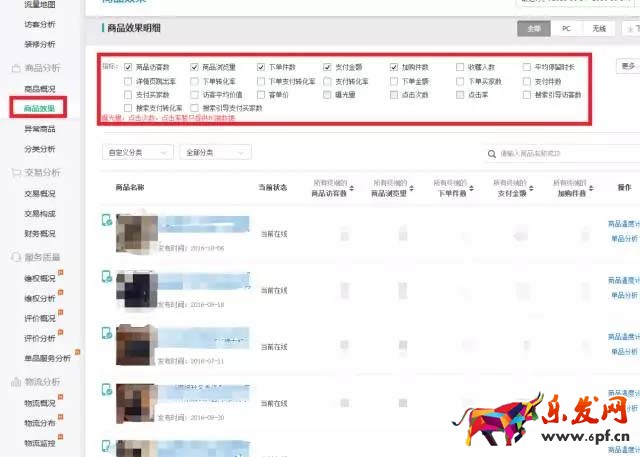Screen dimensions: 640x457
Task: Expand the 更多 options button
Action: pyautogui.click(x=627, y=66)
